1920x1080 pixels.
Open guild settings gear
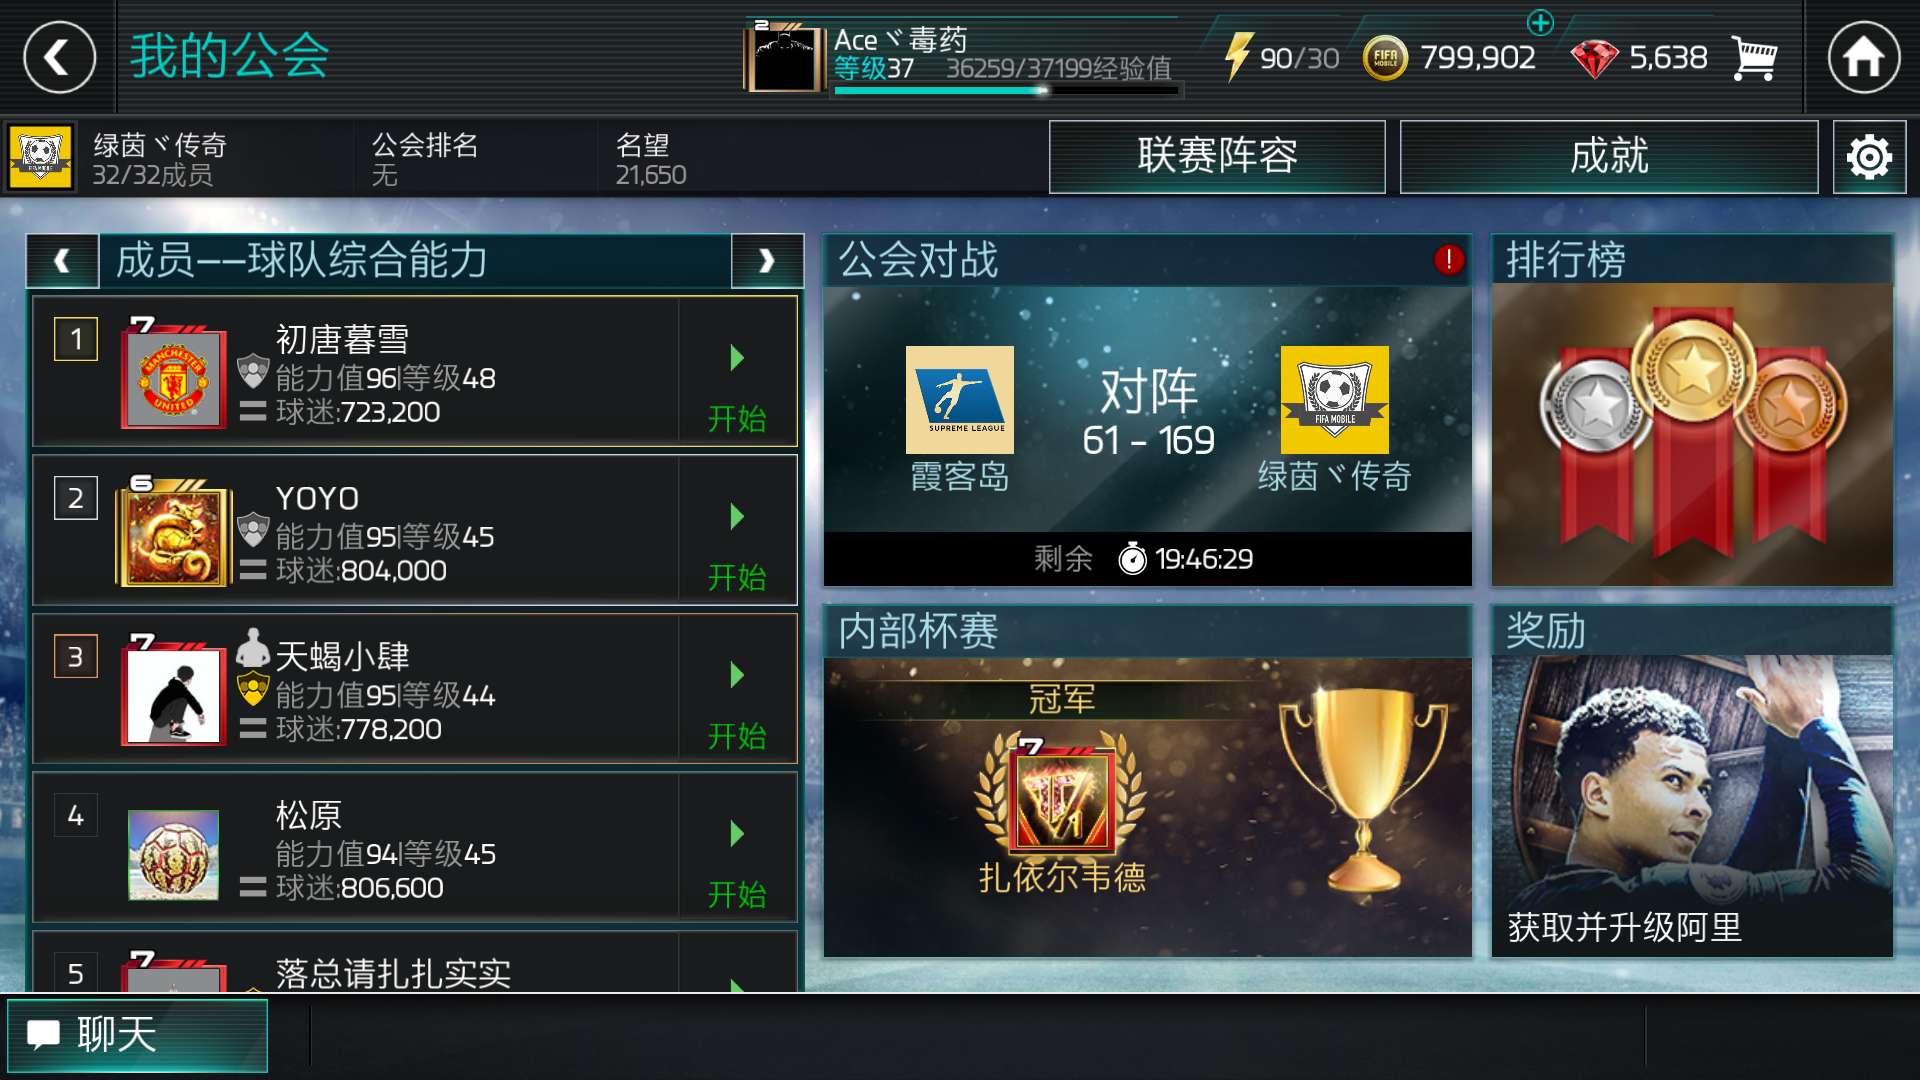pos(1869,157)
